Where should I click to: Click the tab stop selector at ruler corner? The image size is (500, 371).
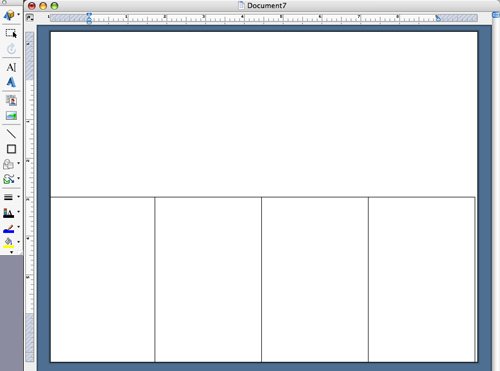[30, 18]
